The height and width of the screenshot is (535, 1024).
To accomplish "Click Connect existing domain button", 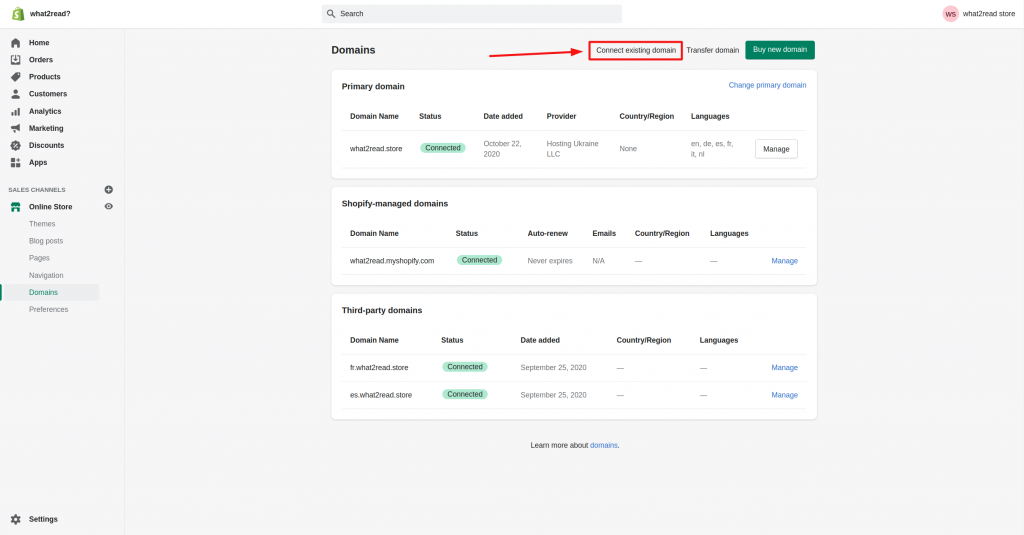I will (635, 50).
